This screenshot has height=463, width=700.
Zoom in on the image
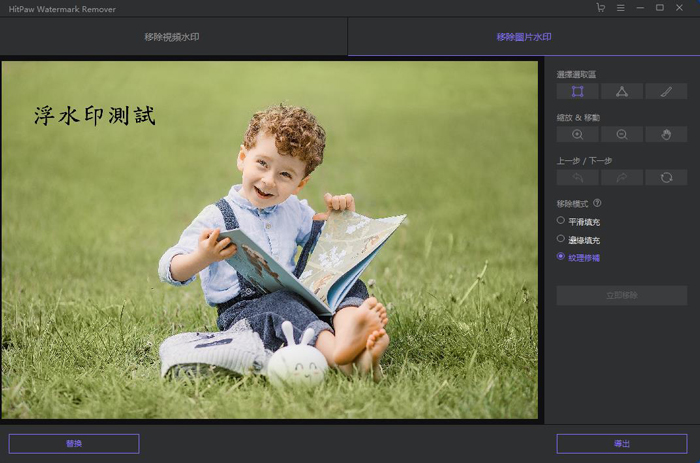578,134
